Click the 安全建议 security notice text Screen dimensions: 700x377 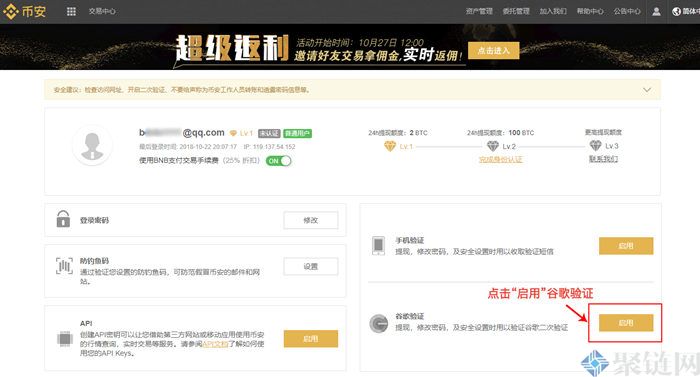(182, 90)
